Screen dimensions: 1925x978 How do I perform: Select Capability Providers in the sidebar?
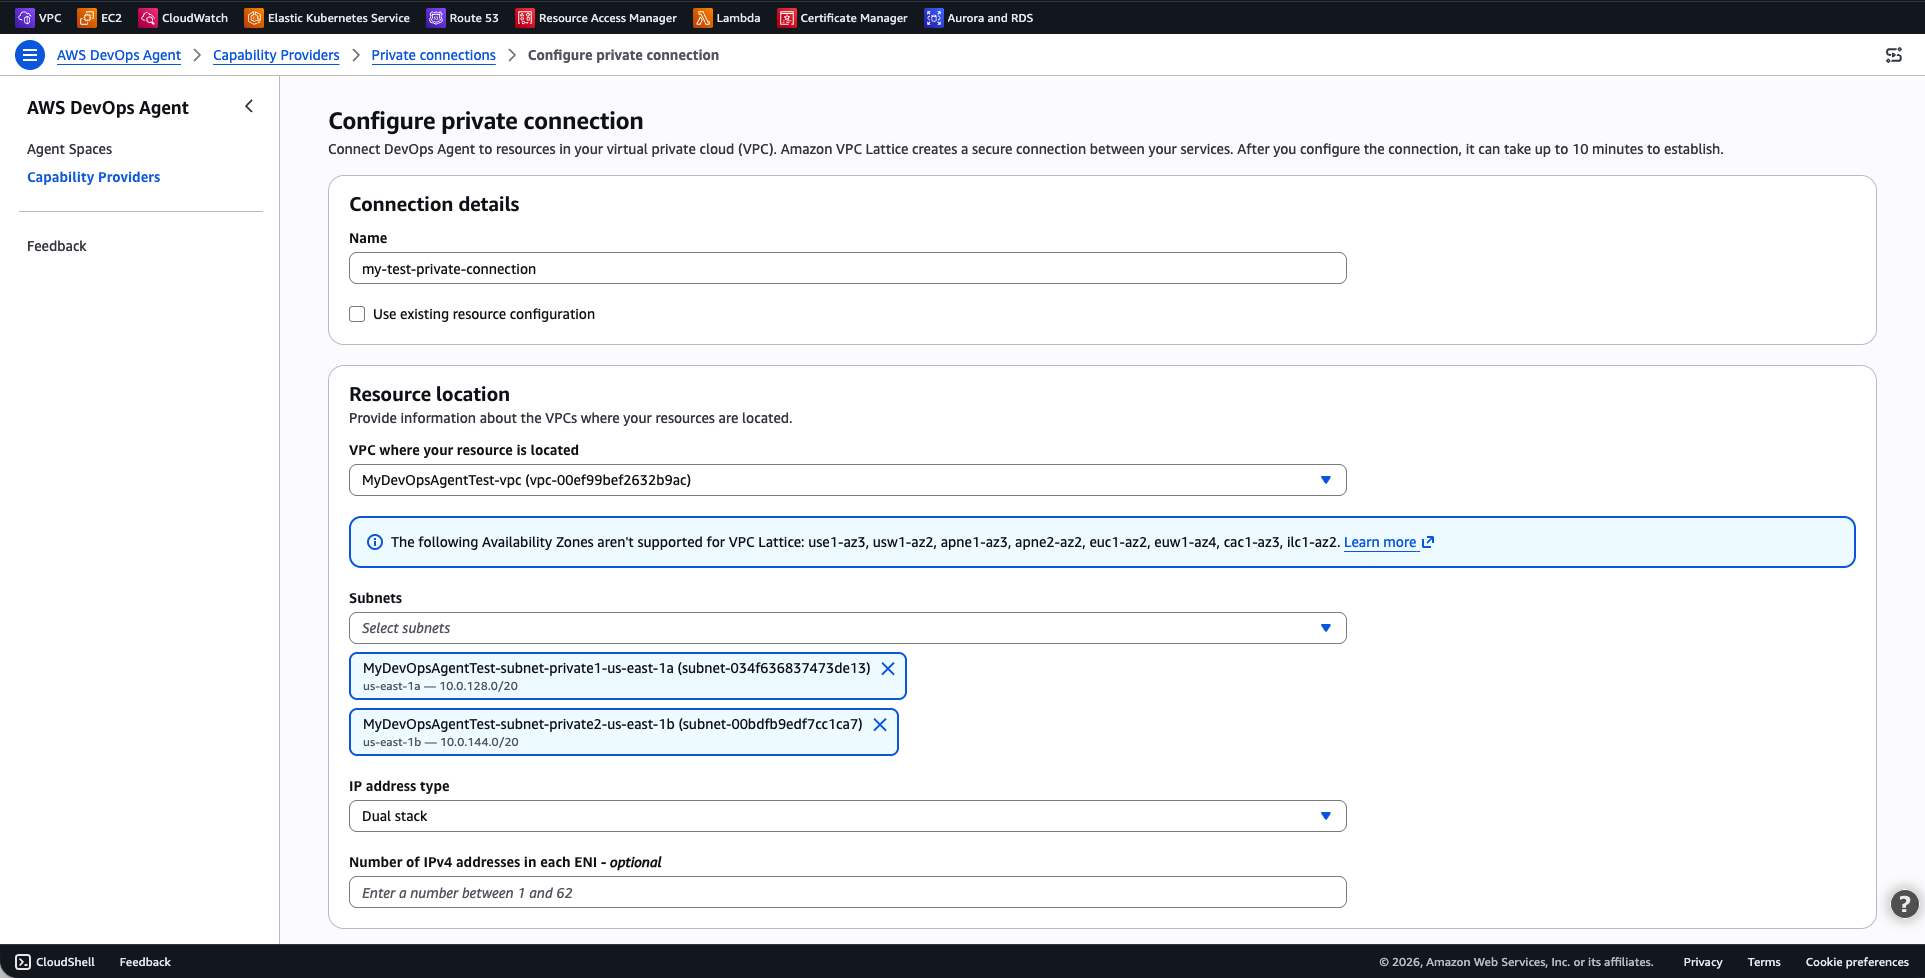[x=93, y=177]
